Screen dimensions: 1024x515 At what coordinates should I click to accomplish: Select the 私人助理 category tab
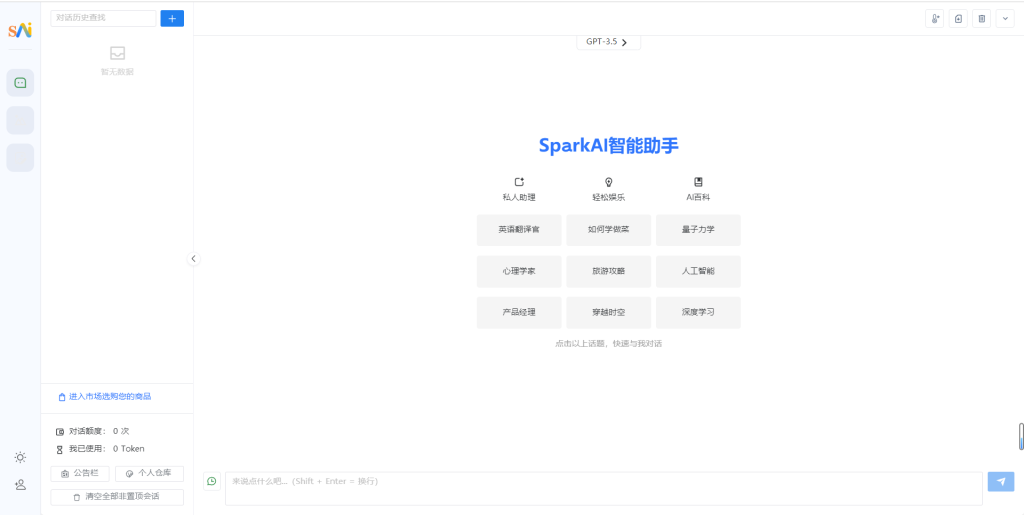click(x=519, y=189)
